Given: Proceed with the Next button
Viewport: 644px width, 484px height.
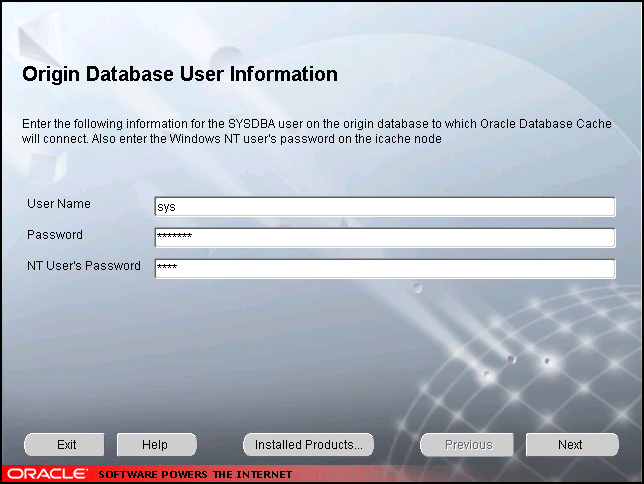Looking at the screenshot, I should click(572, 445).
